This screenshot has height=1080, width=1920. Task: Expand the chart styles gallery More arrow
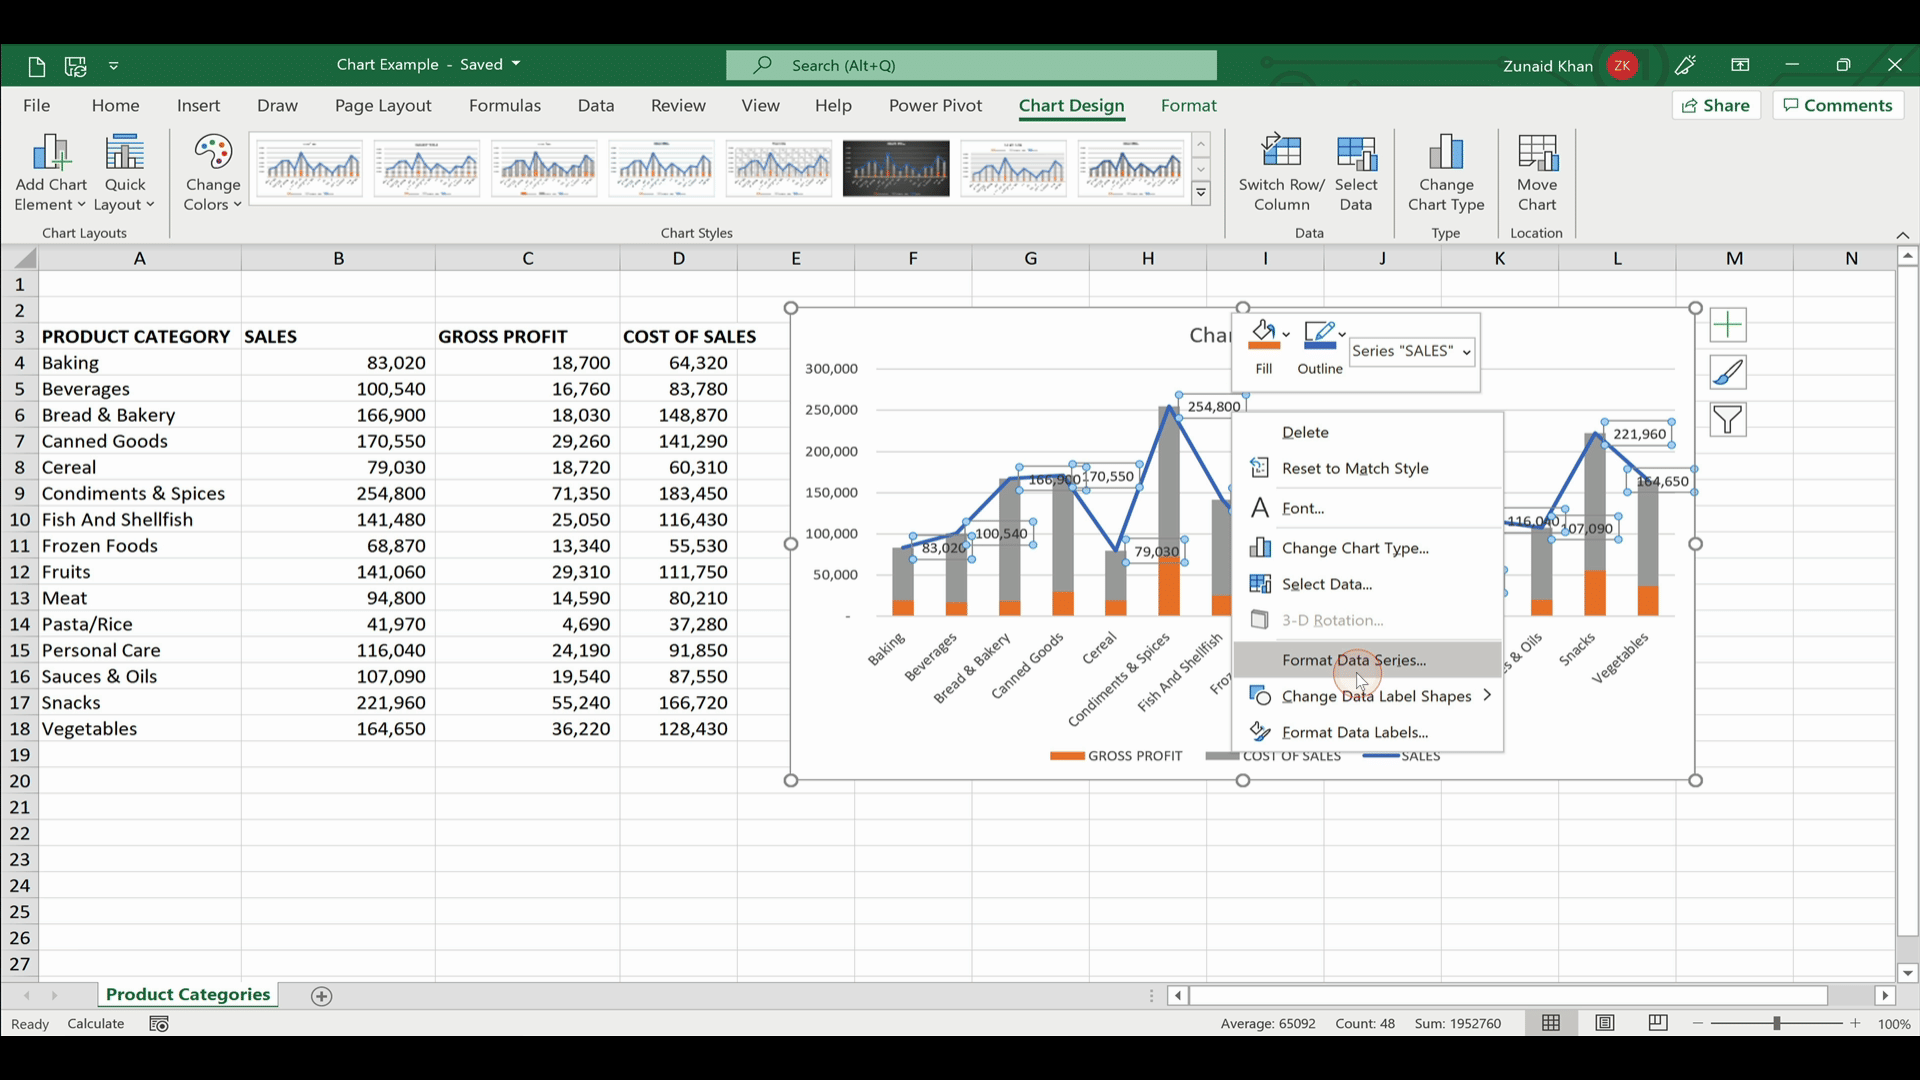tap(1201, 193)
